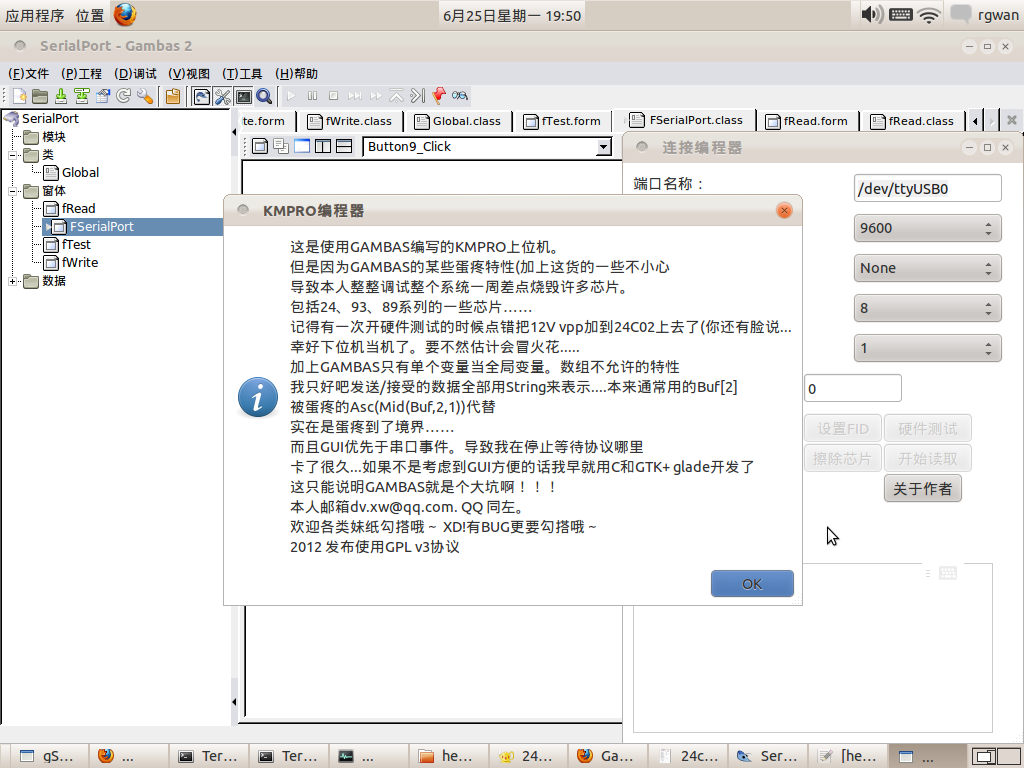Viewport: 1024px width, 768px height.
Task: Click the 关于作者 button
Action: [923, 489]
